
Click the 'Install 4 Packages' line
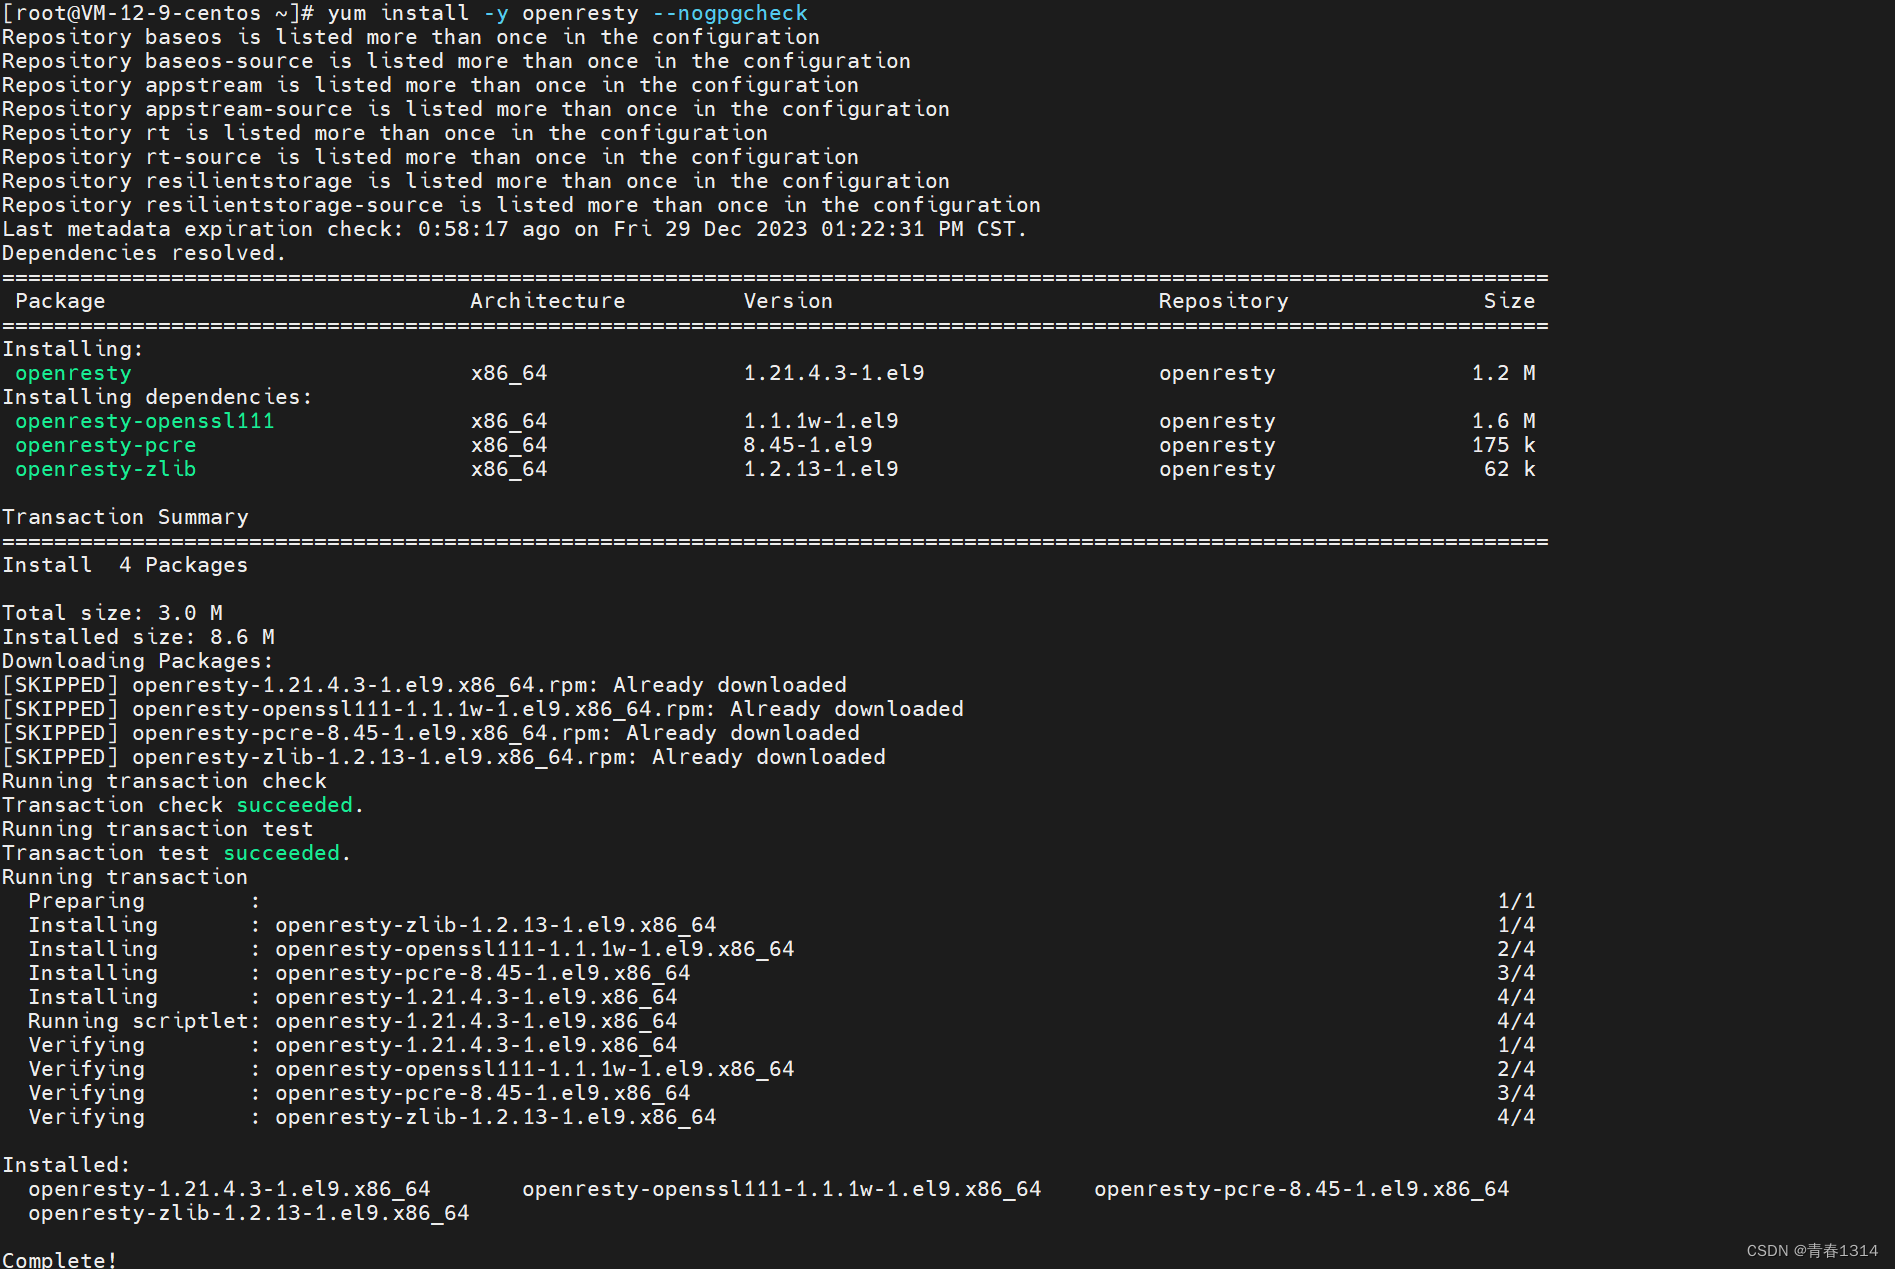pos(125,565)
